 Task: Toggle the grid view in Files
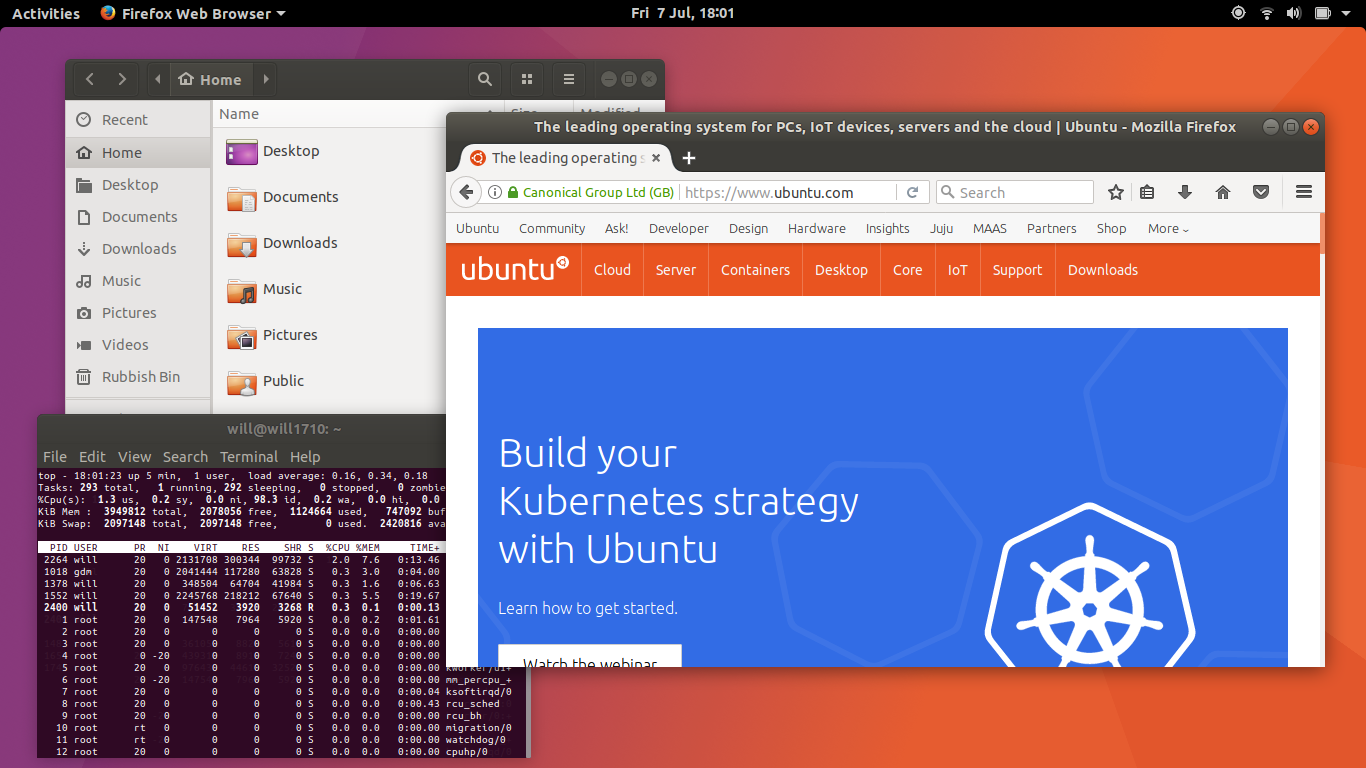527,79
